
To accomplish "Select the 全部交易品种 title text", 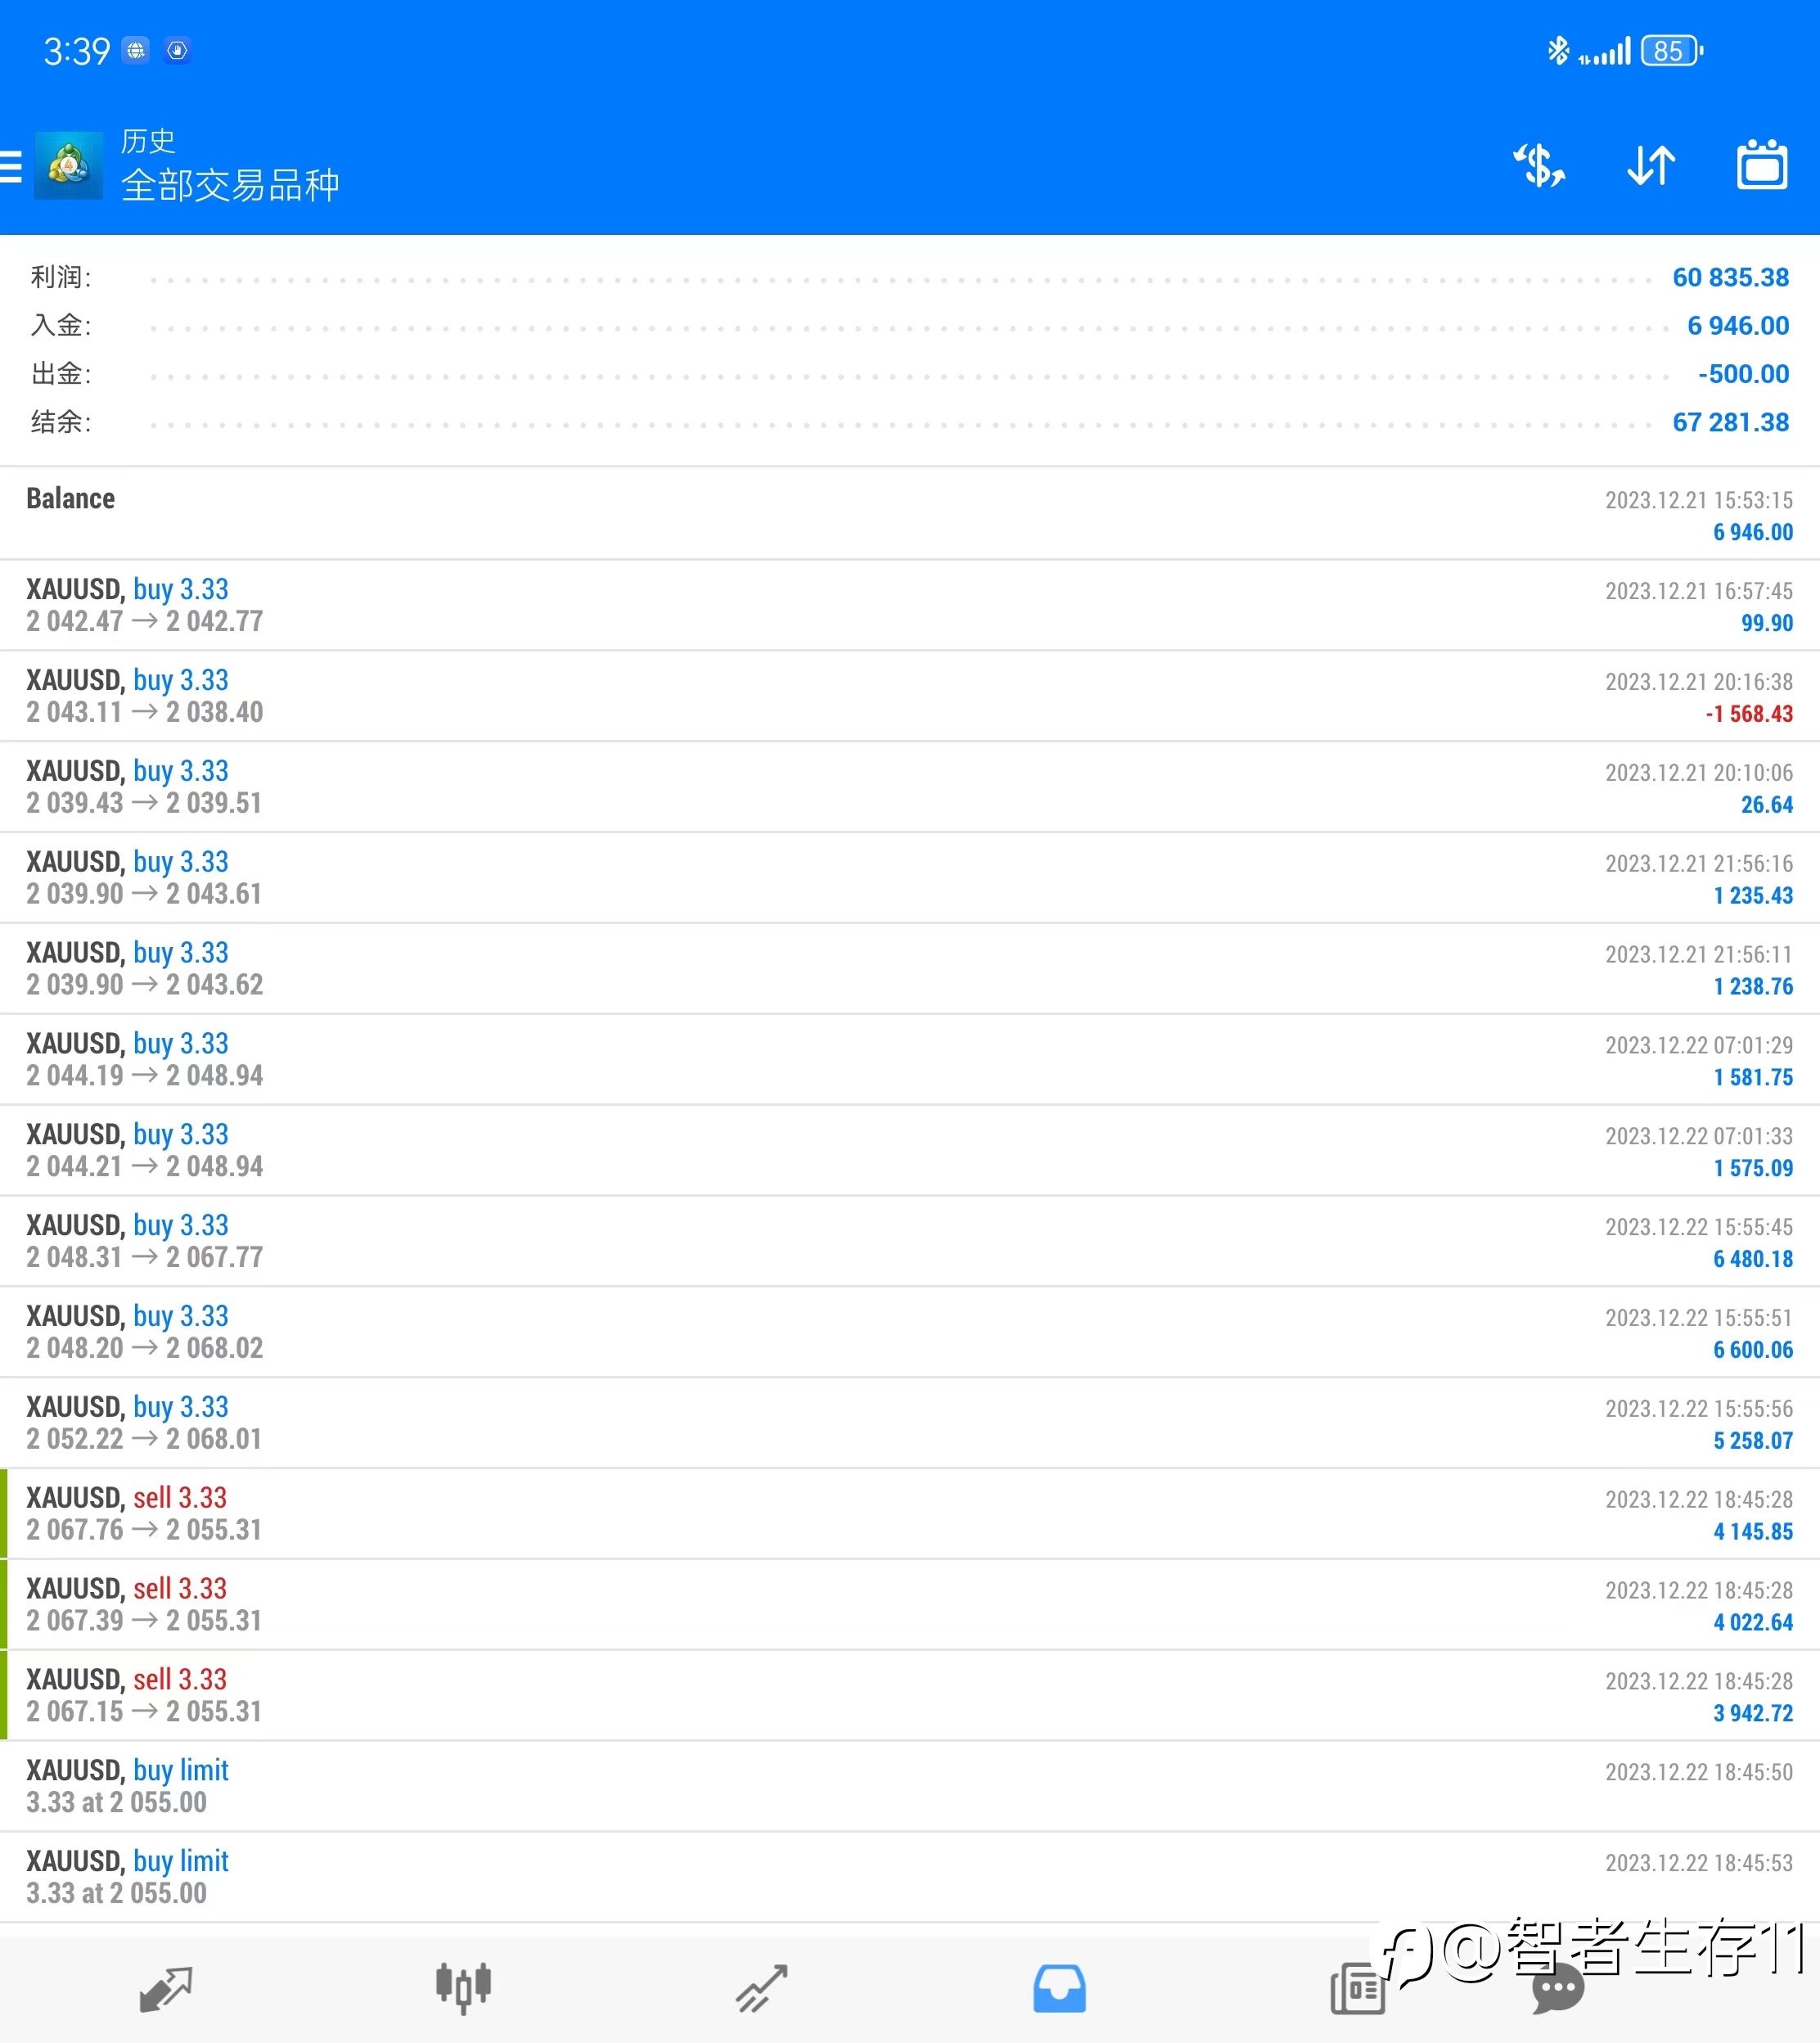I will pyautogui.click(x=231, y=186).
